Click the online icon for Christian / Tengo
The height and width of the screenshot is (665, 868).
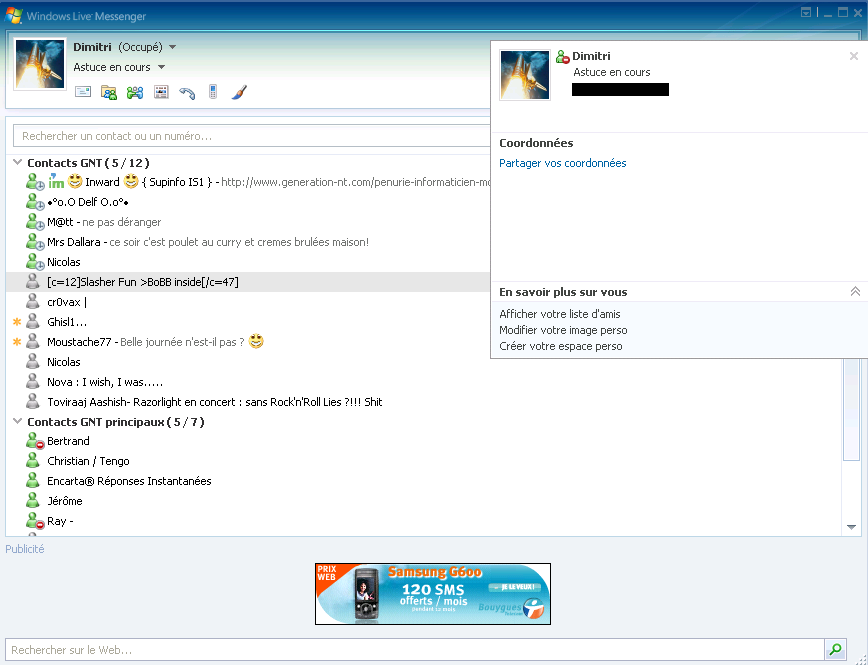(x=33, y=461)
